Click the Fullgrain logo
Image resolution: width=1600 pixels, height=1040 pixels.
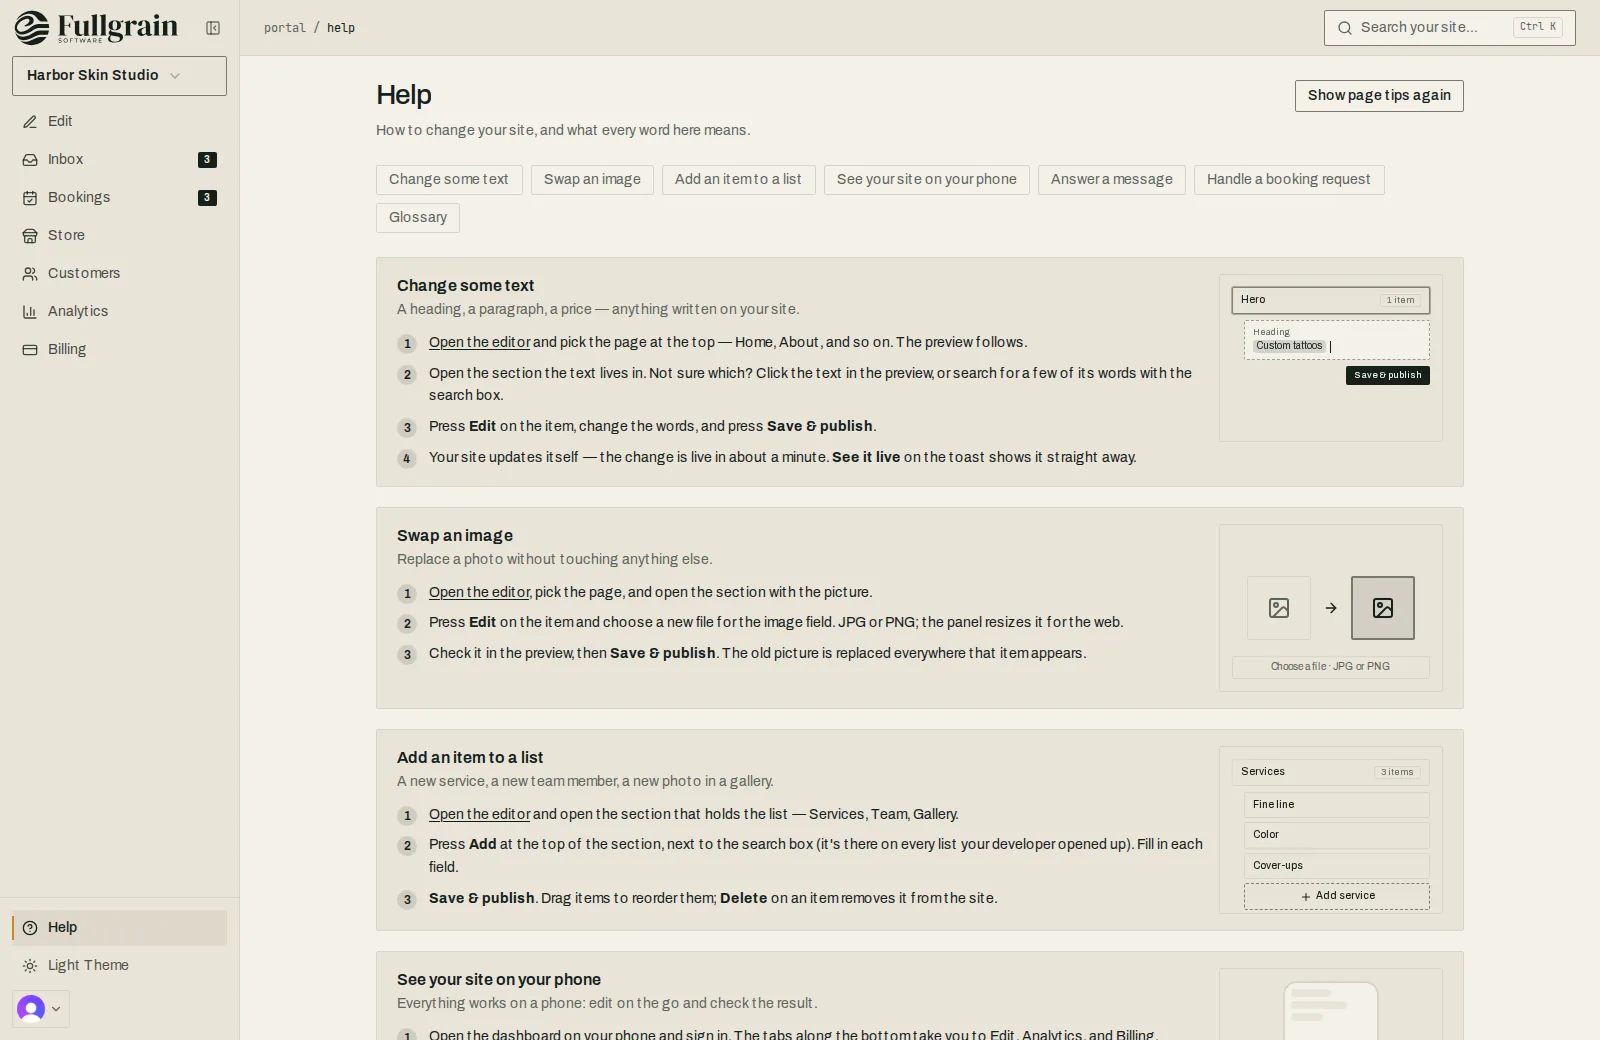click(96, 28)
